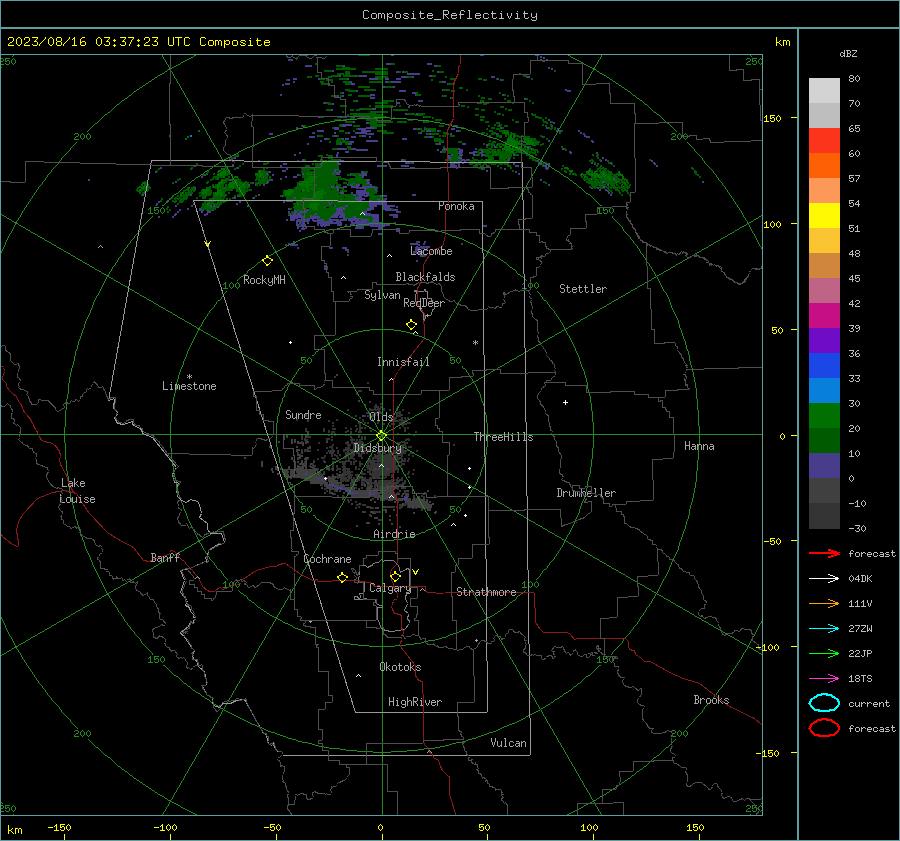
Task: Click the Stettler city label
Action: coord(583,289)
